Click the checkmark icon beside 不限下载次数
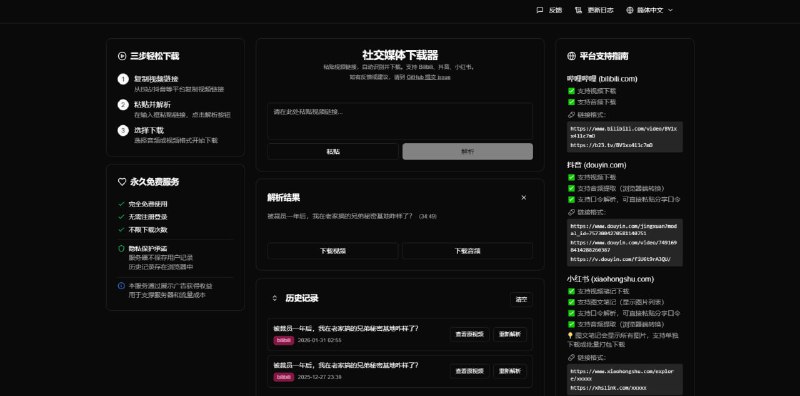This screenshot has height=396, width=800. click(121, 230)
